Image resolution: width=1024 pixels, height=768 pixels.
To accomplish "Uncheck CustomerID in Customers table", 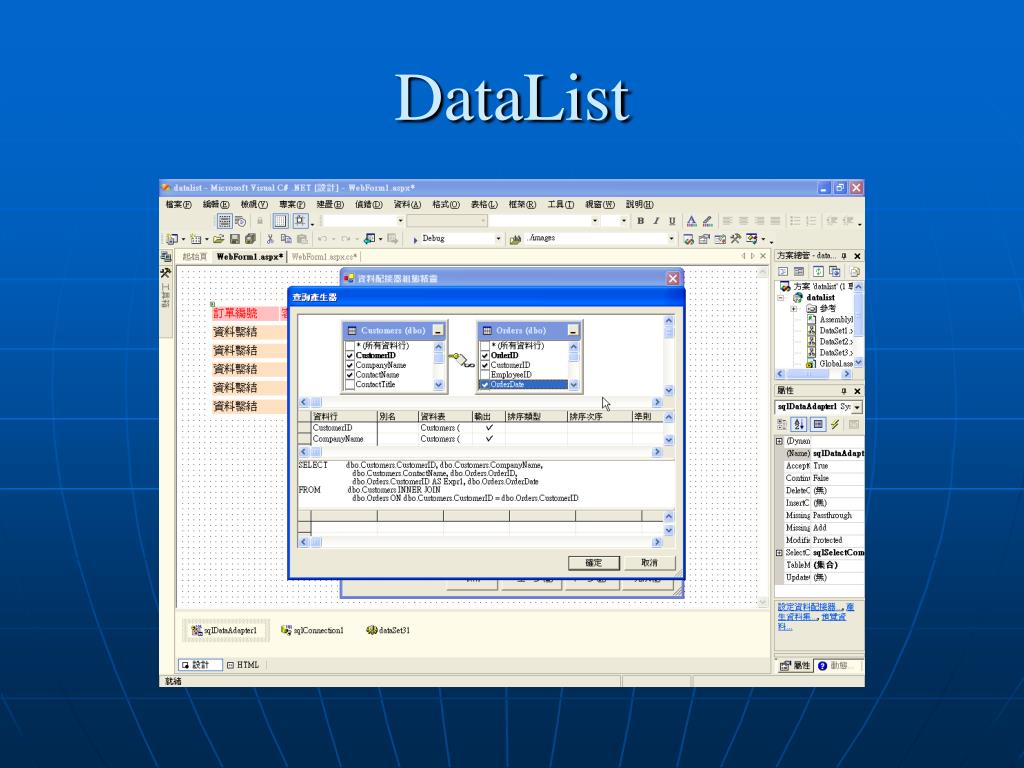I will click(349, 355).
